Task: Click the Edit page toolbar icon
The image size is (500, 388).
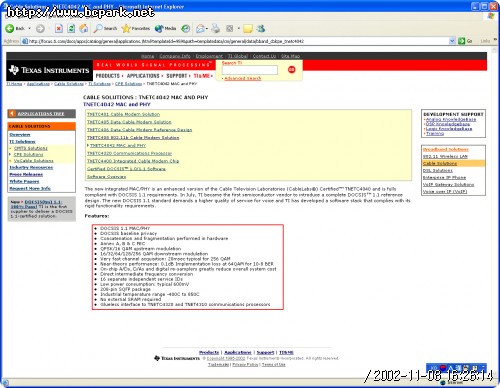Action: coord(230,29)
